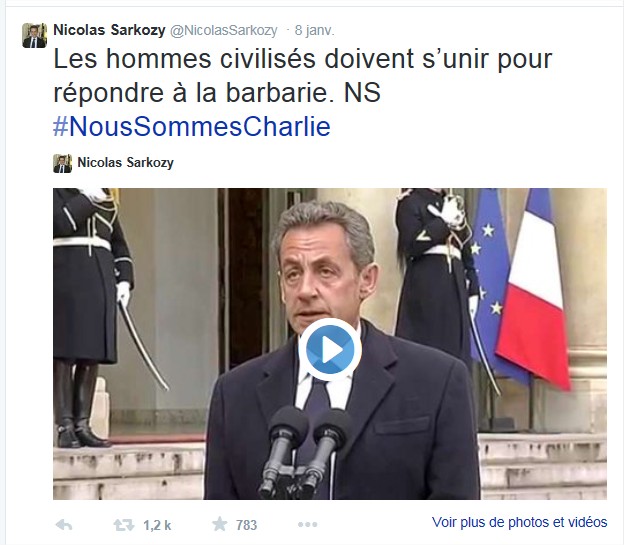Click the 1,2 k retweet count

(x=157, y=525)
